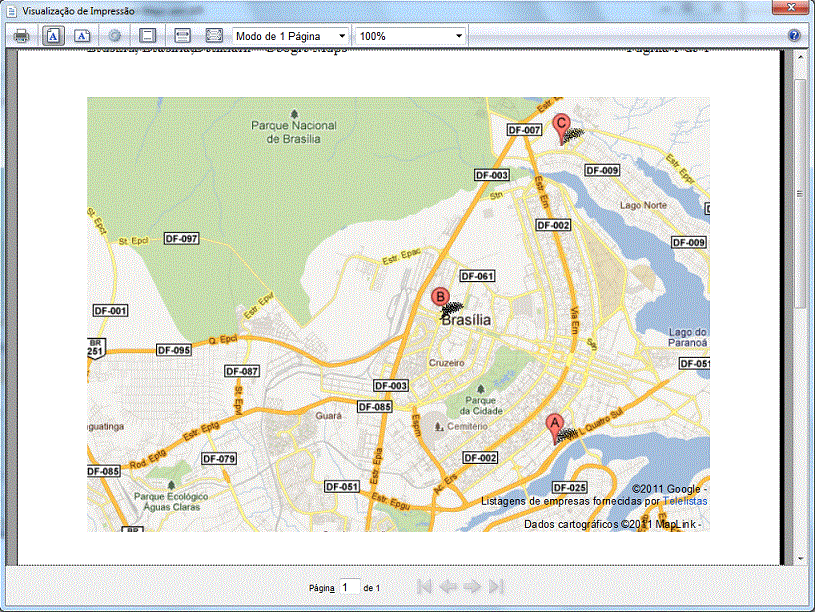Click map marker B

coord(440,302)
